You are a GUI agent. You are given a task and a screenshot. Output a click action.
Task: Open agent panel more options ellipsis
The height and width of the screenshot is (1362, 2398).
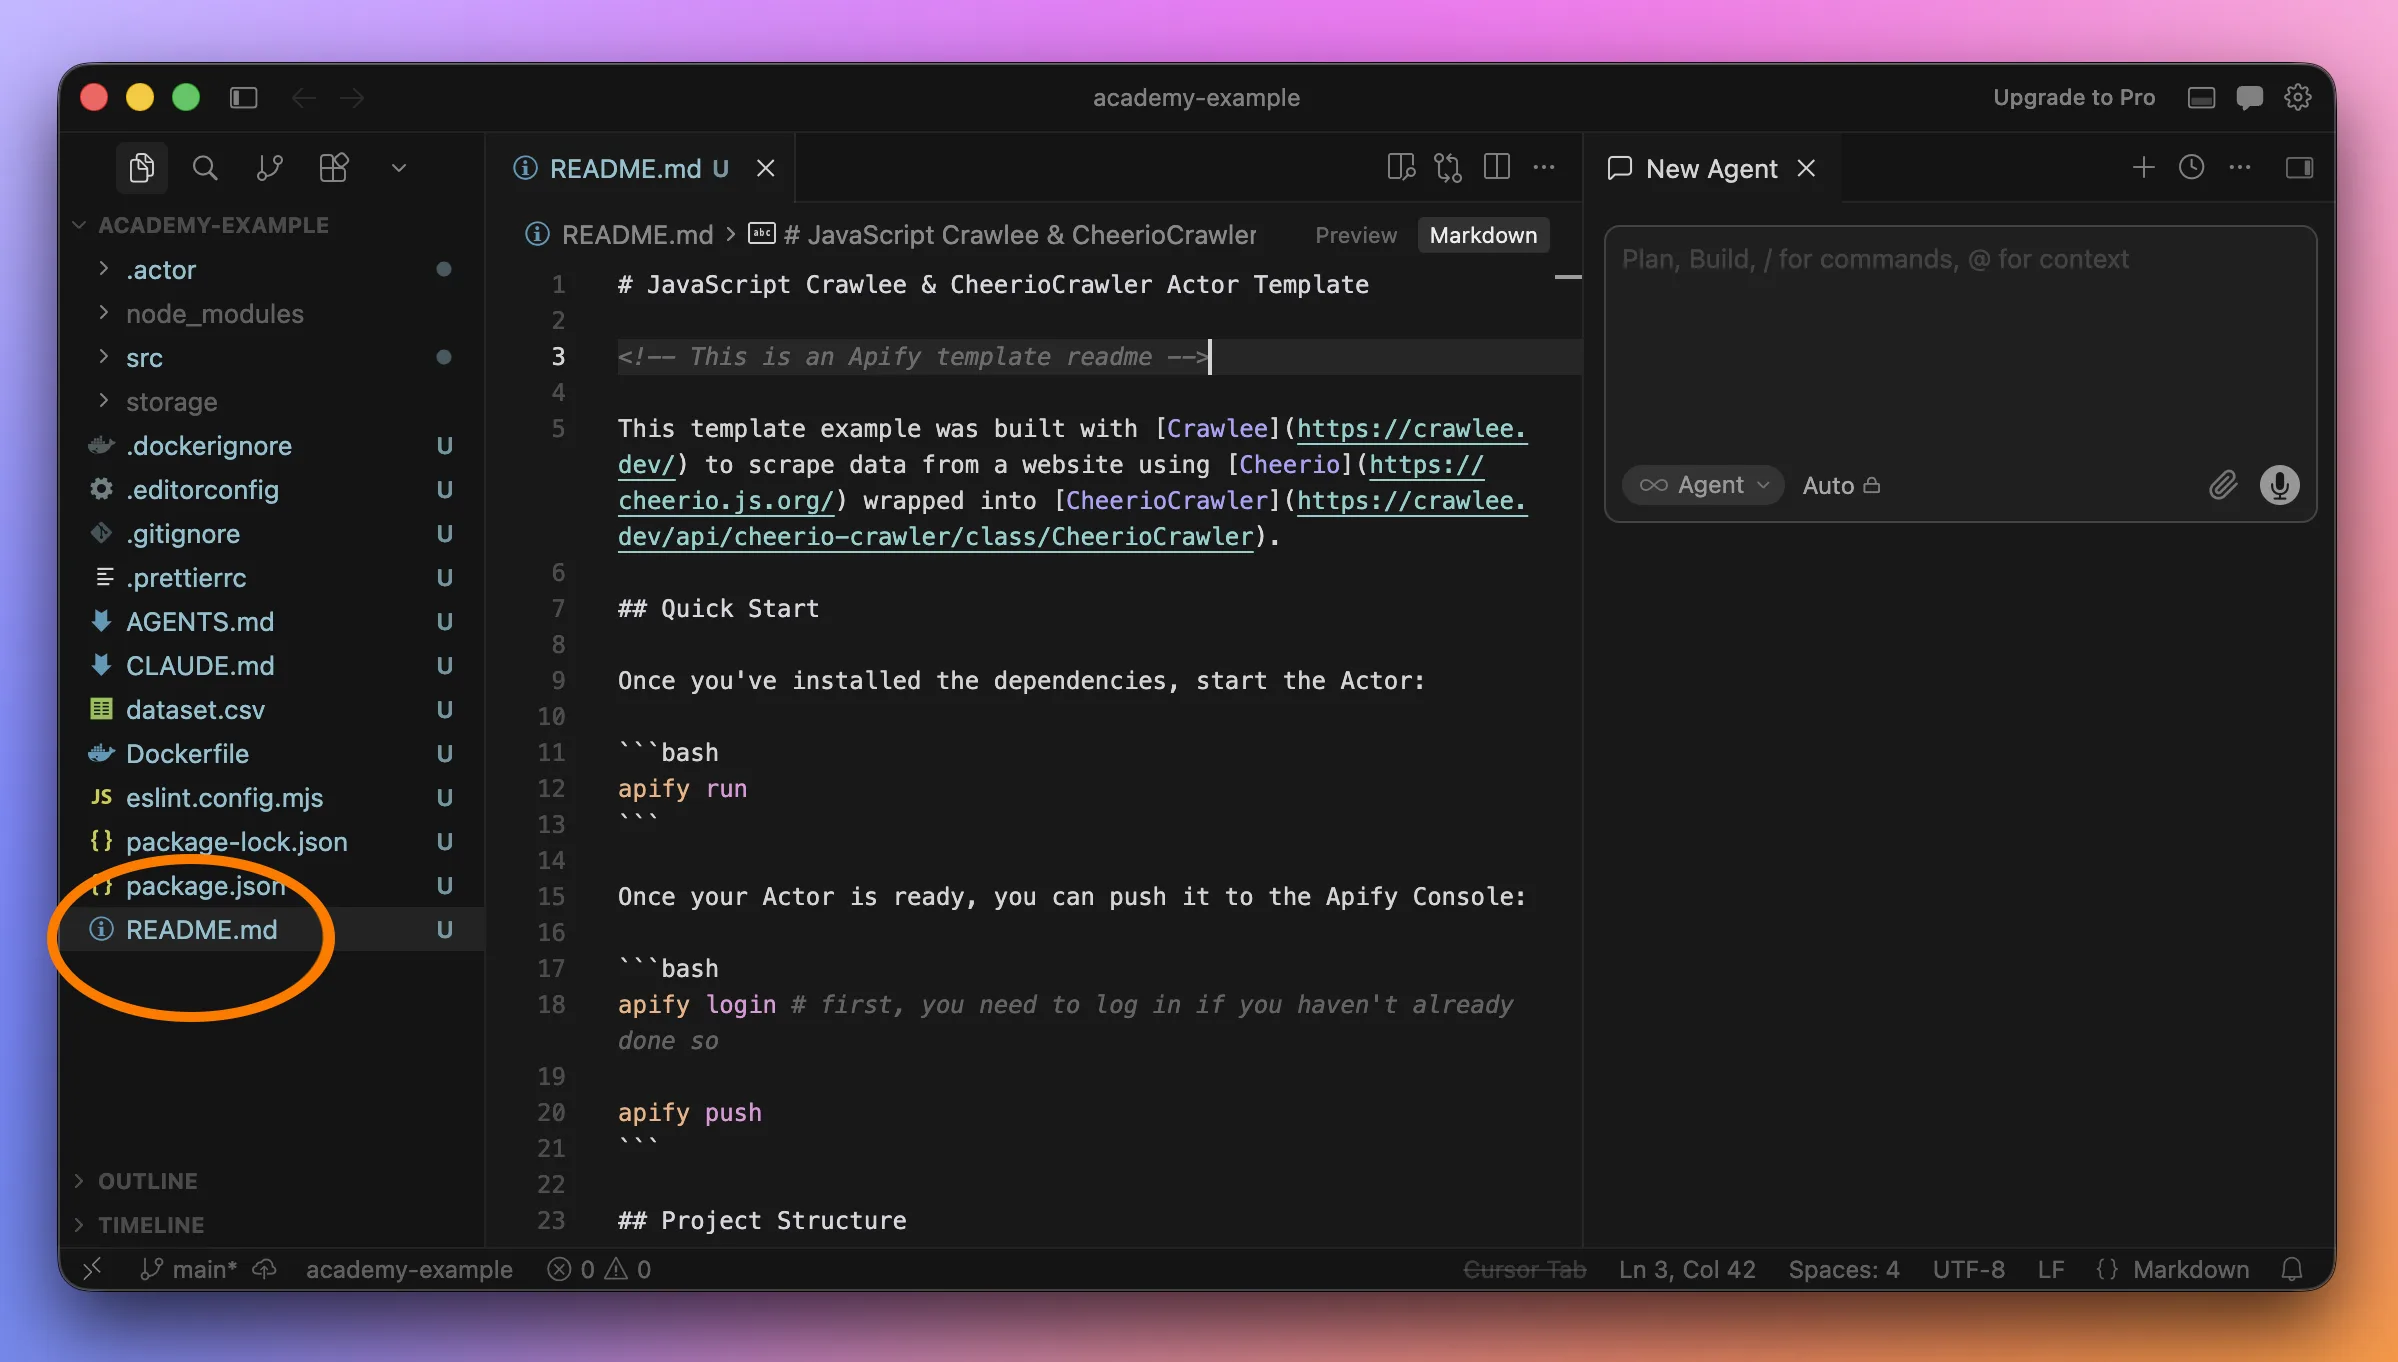(x=2240, y=167)
